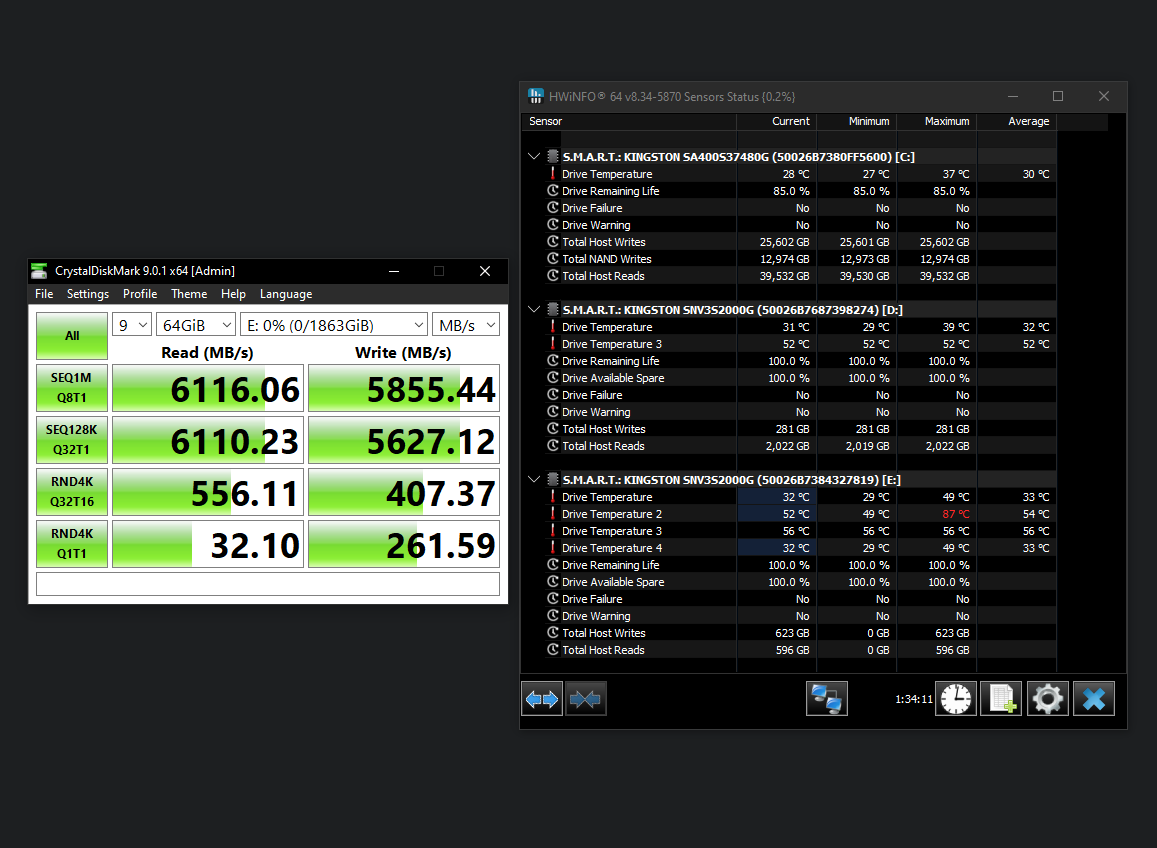Collapse the KINGSTON SA400S37480G [C:] sensor group

click(534, 156)
